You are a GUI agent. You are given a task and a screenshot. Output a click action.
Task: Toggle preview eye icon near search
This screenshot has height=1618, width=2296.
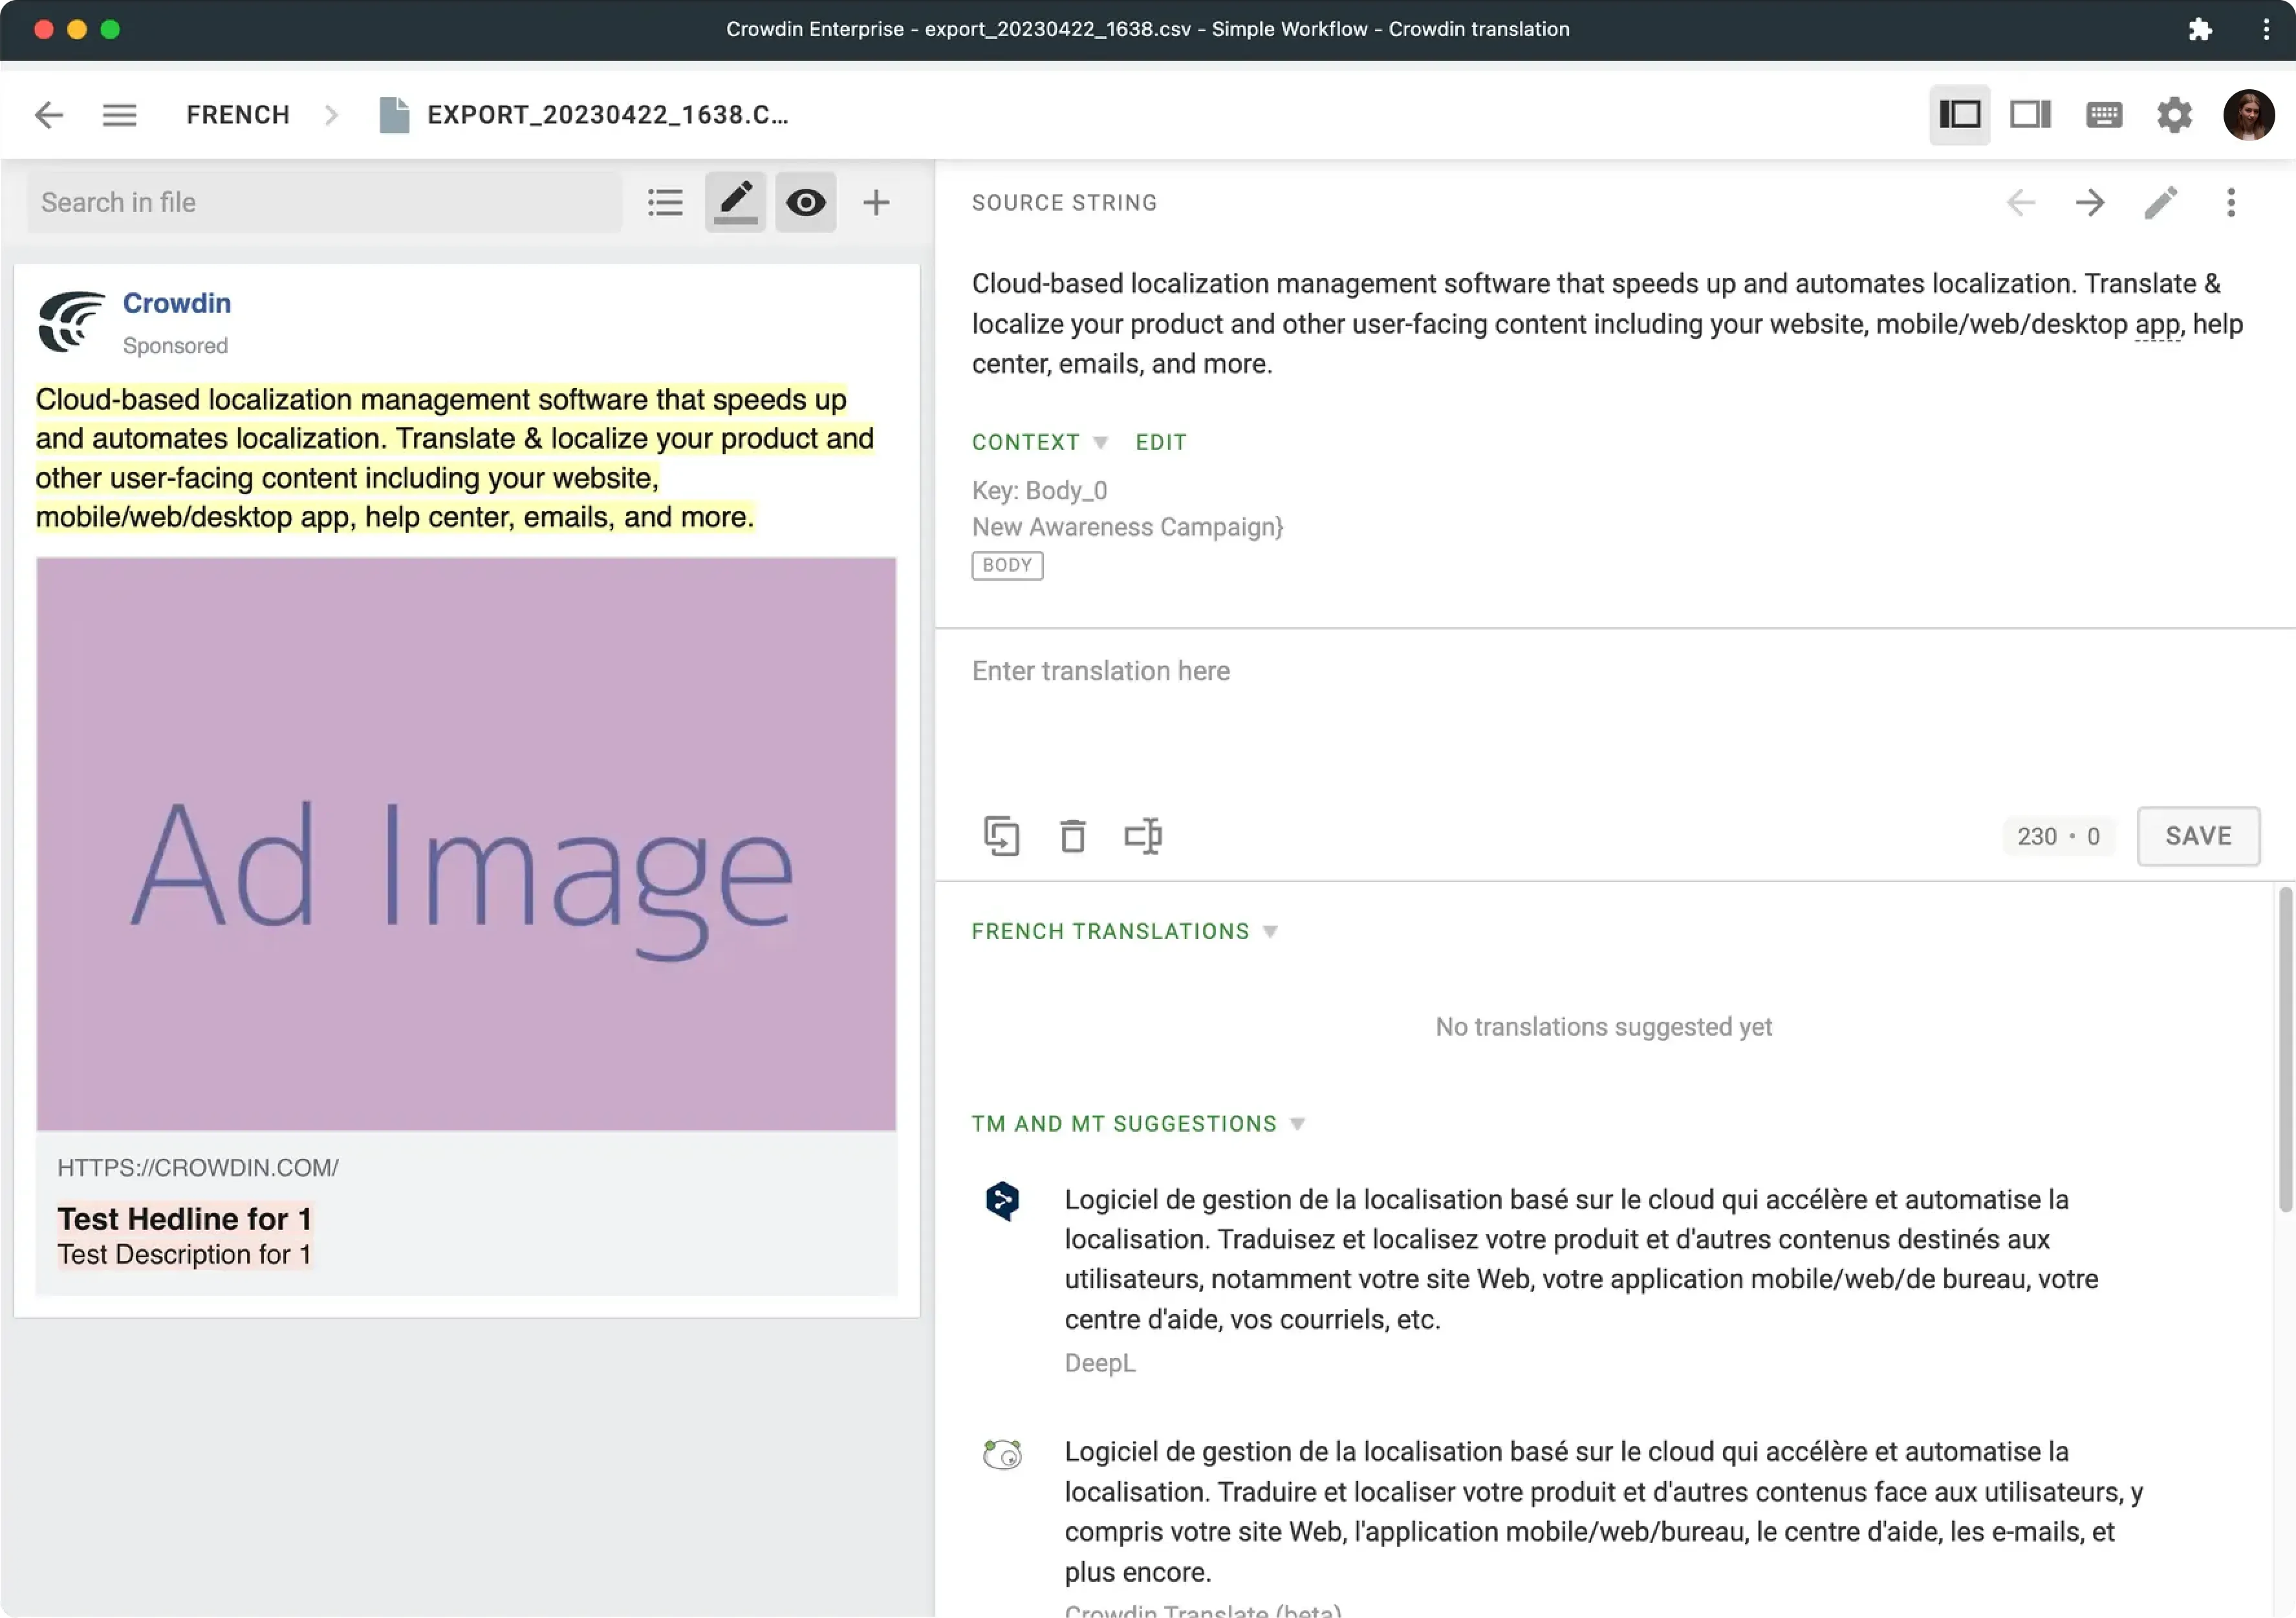coord(806,202)
